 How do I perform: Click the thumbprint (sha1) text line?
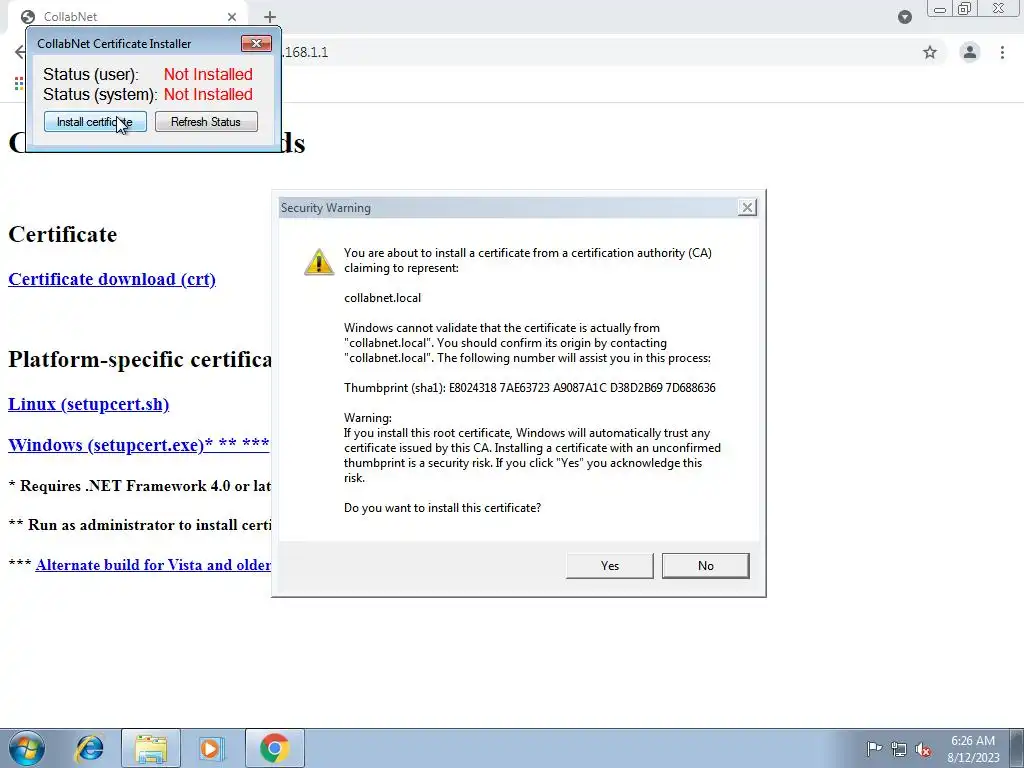tap(530, 388)
